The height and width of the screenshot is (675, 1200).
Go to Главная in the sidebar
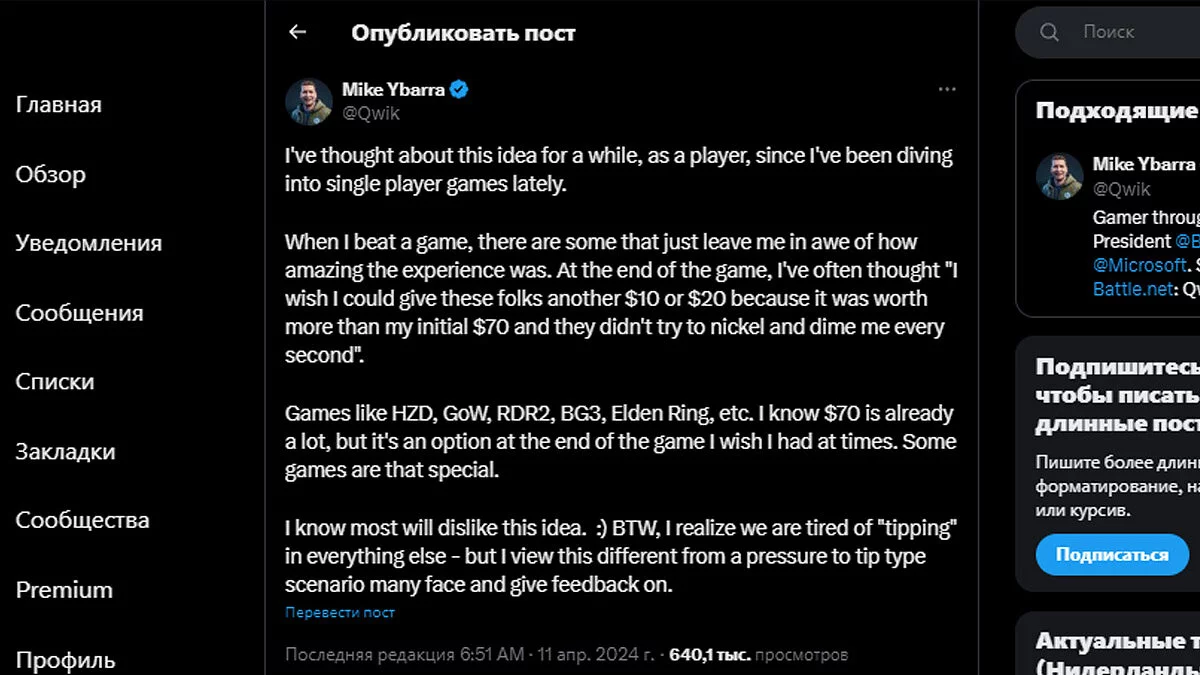(x=59, y=105)
